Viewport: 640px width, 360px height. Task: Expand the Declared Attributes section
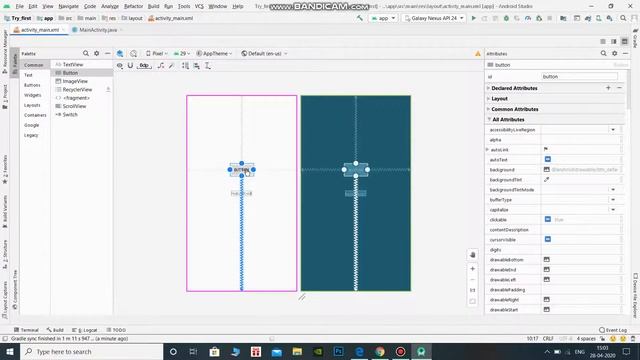[x=489, y=88]
